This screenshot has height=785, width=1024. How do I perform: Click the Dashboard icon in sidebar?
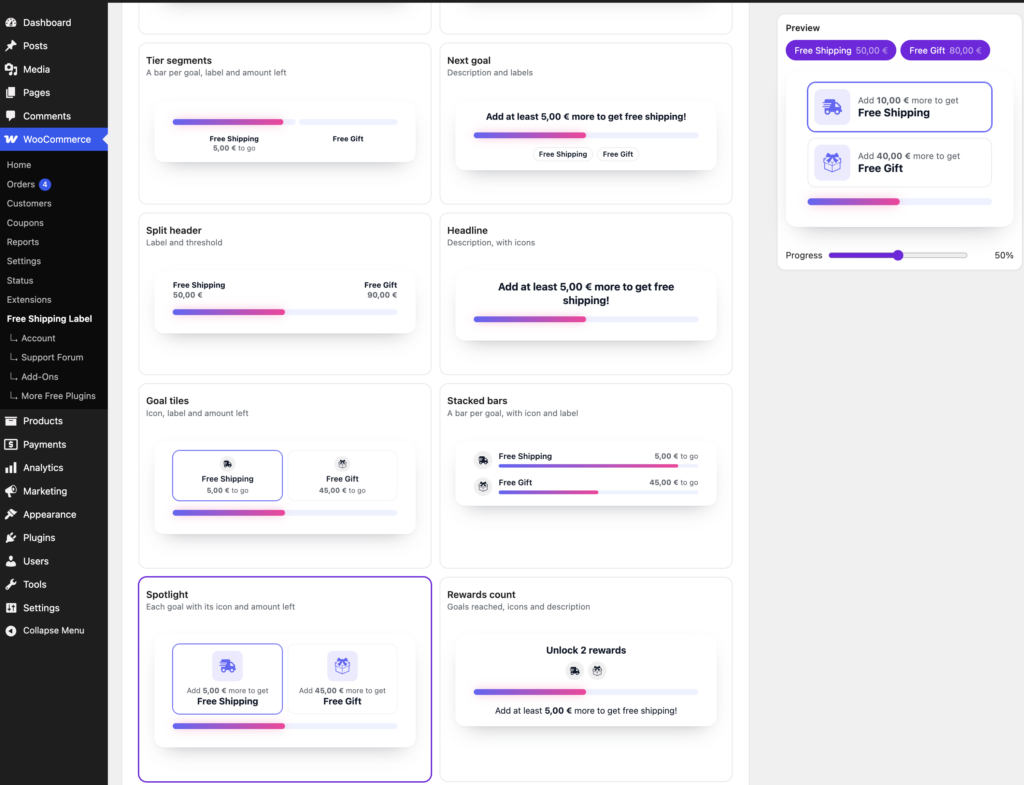11,22
